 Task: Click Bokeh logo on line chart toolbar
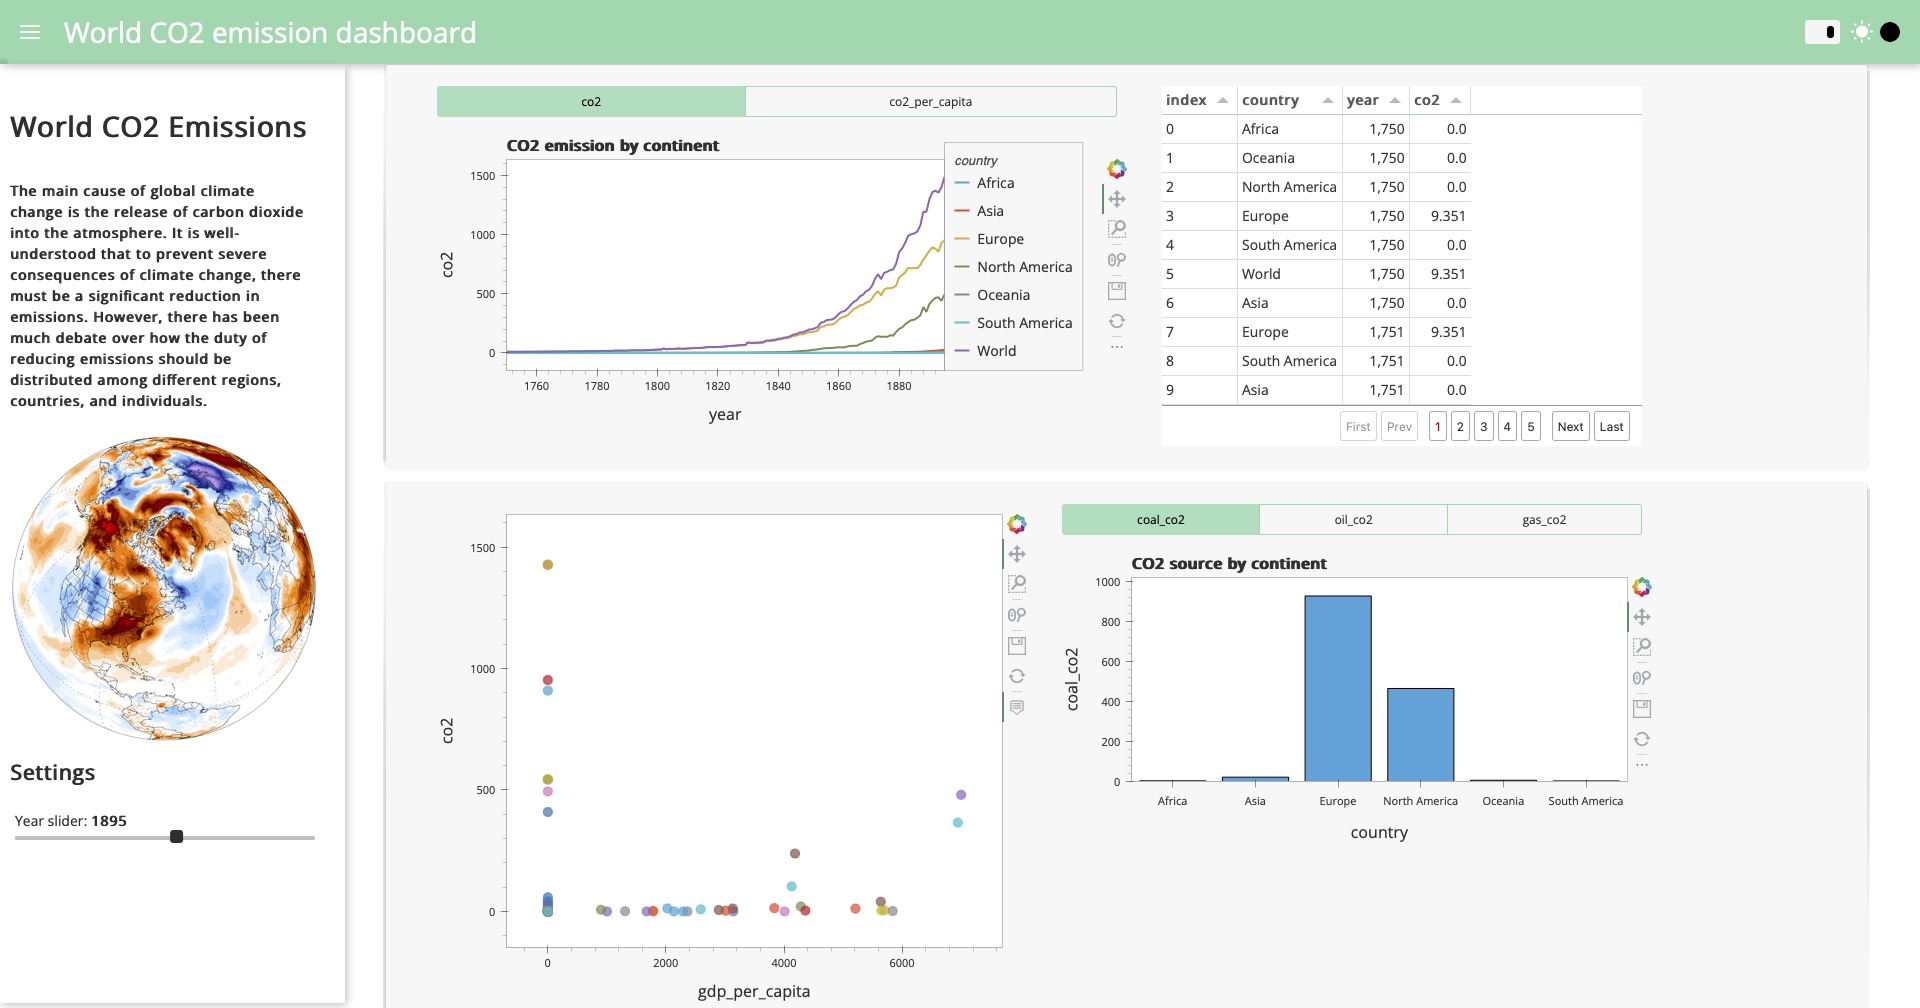click(x=1117, y=169)
